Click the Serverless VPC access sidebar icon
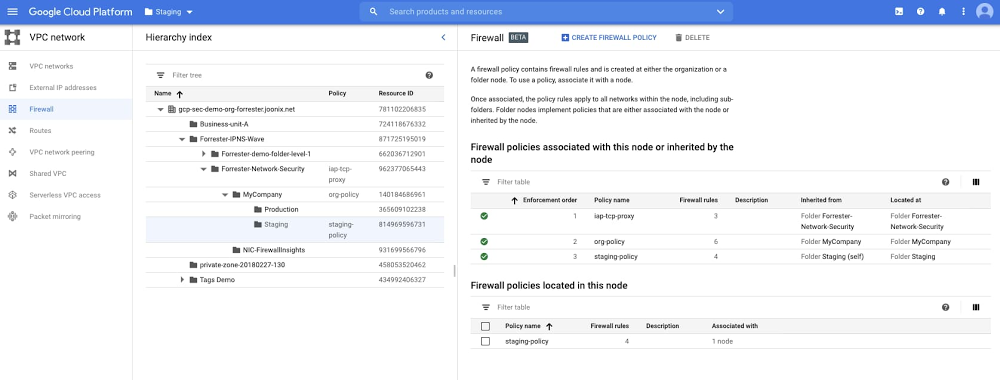The image size is (1000, 380). tap(12, 195)
